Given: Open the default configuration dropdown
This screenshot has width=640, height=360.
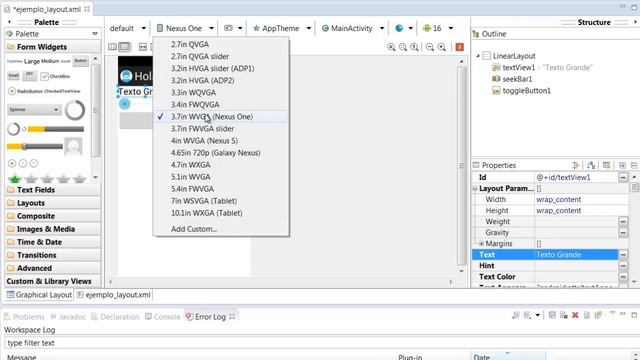Looking at the screenshot, I should click(x=128, y=28).
